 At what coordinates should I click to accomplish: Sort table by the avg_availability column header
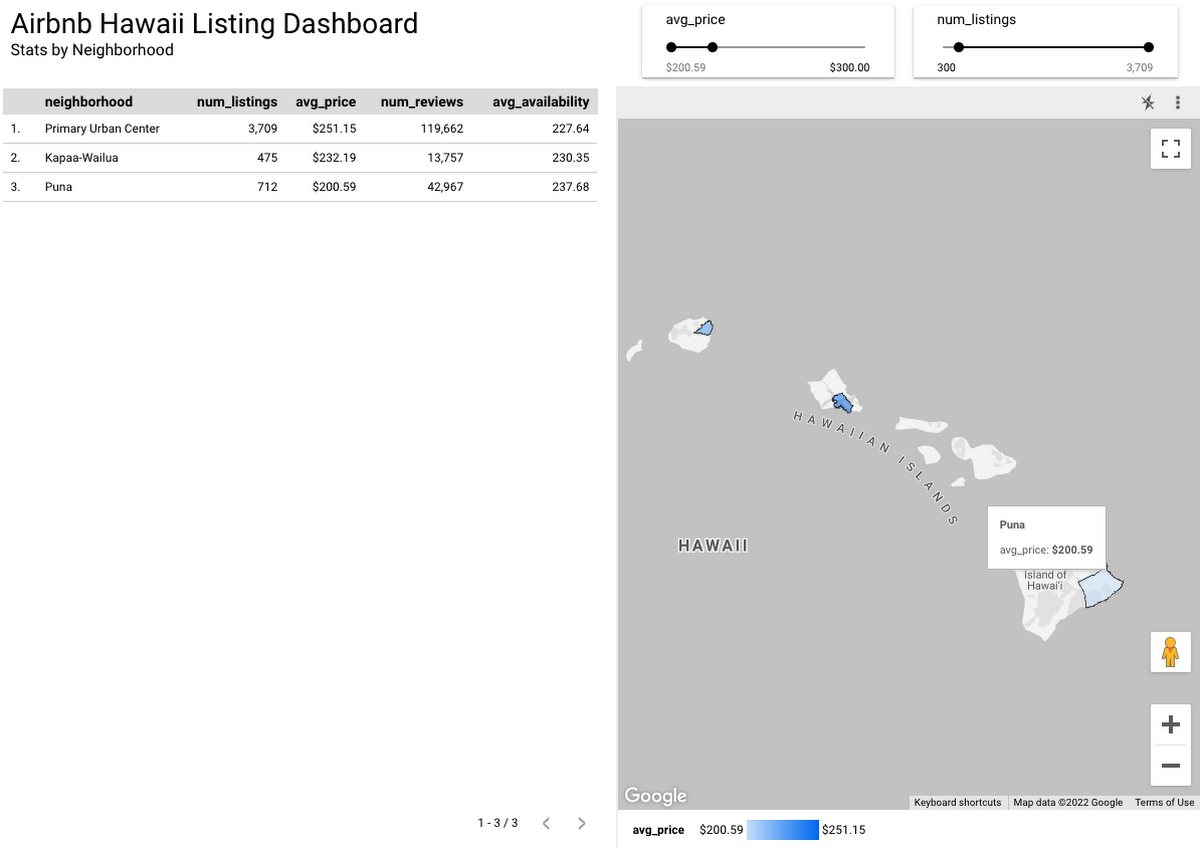tap(541, 101)
